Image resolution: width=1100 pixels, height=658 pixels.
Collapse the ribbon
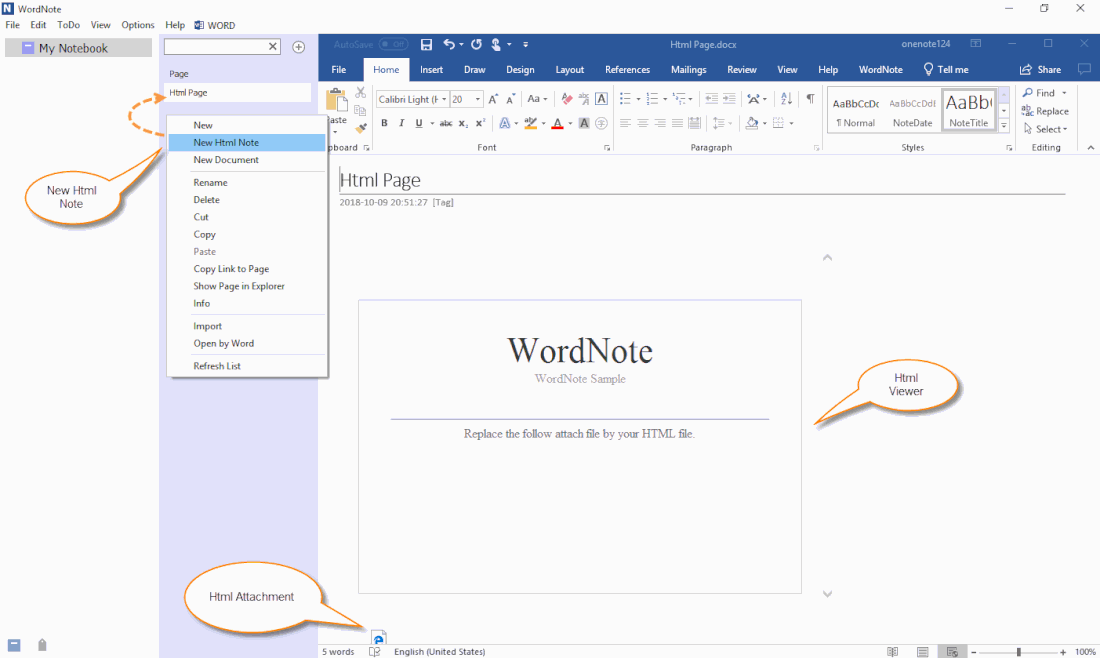click(1091, 147)
